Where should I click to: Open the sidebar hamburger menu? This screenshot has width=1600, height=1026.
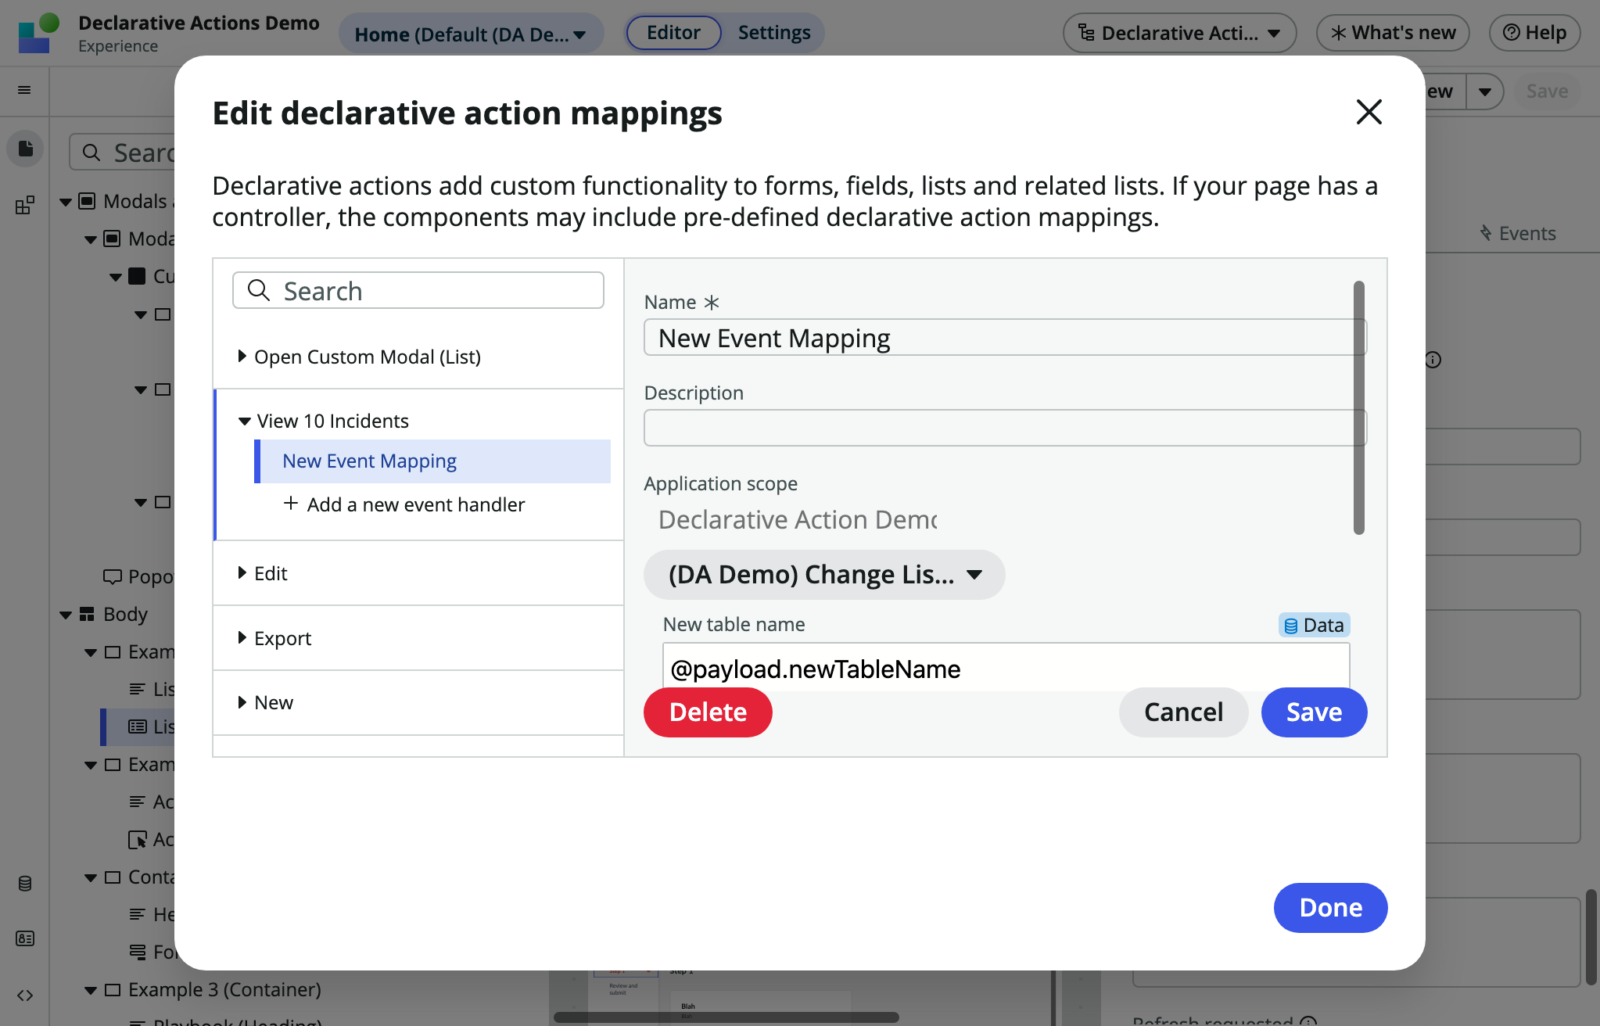point(25,90)
